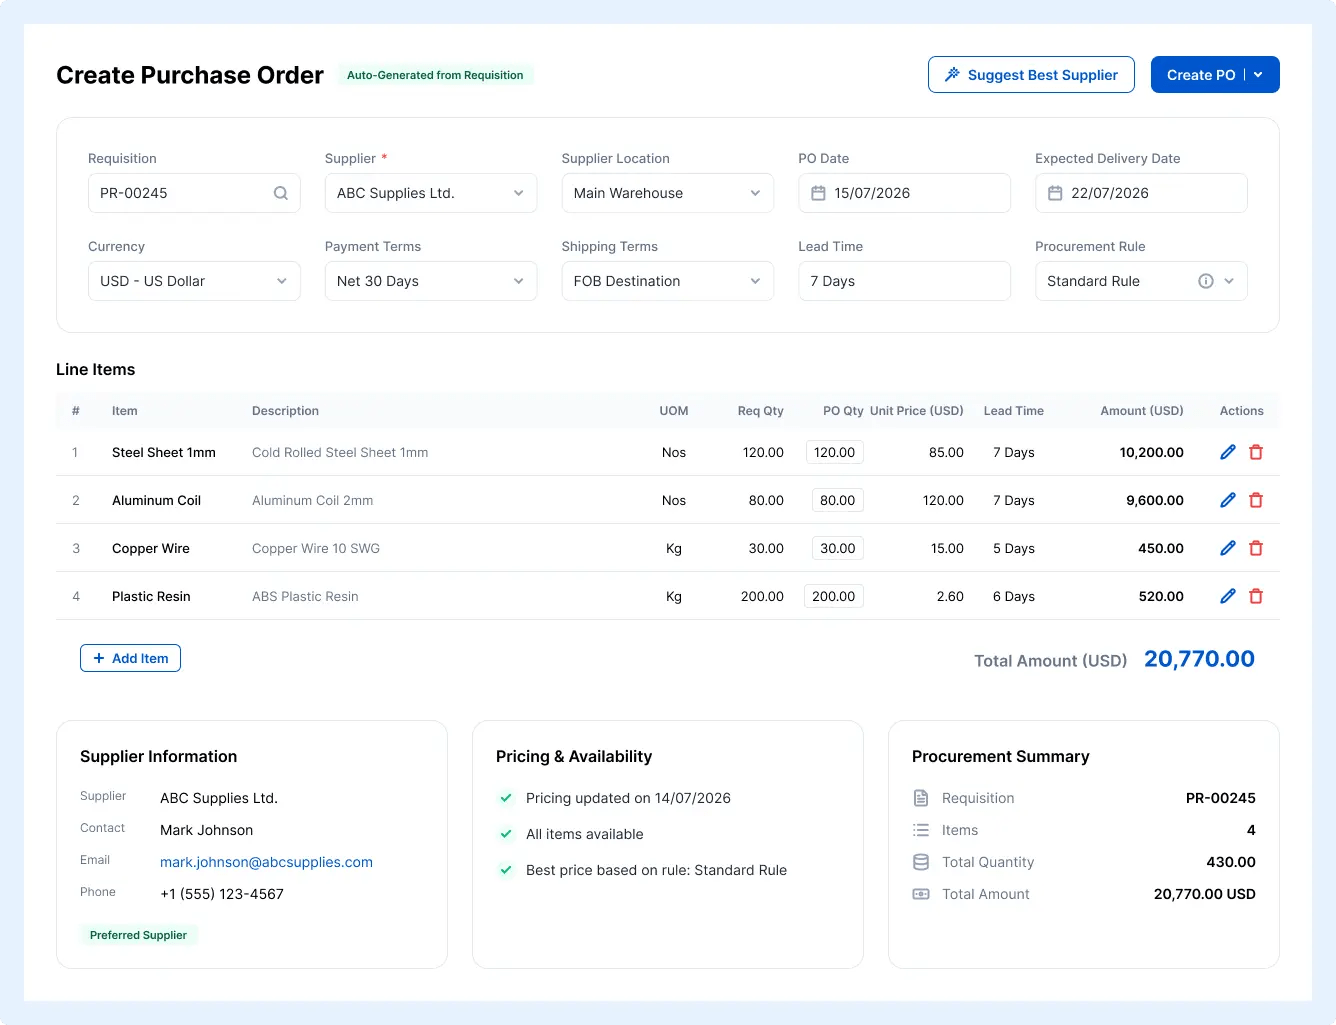This screenshot has height=1025, width=1336.
Task: Open mark.johnson@abcsupplies.com email link
Action: point(266,862)
